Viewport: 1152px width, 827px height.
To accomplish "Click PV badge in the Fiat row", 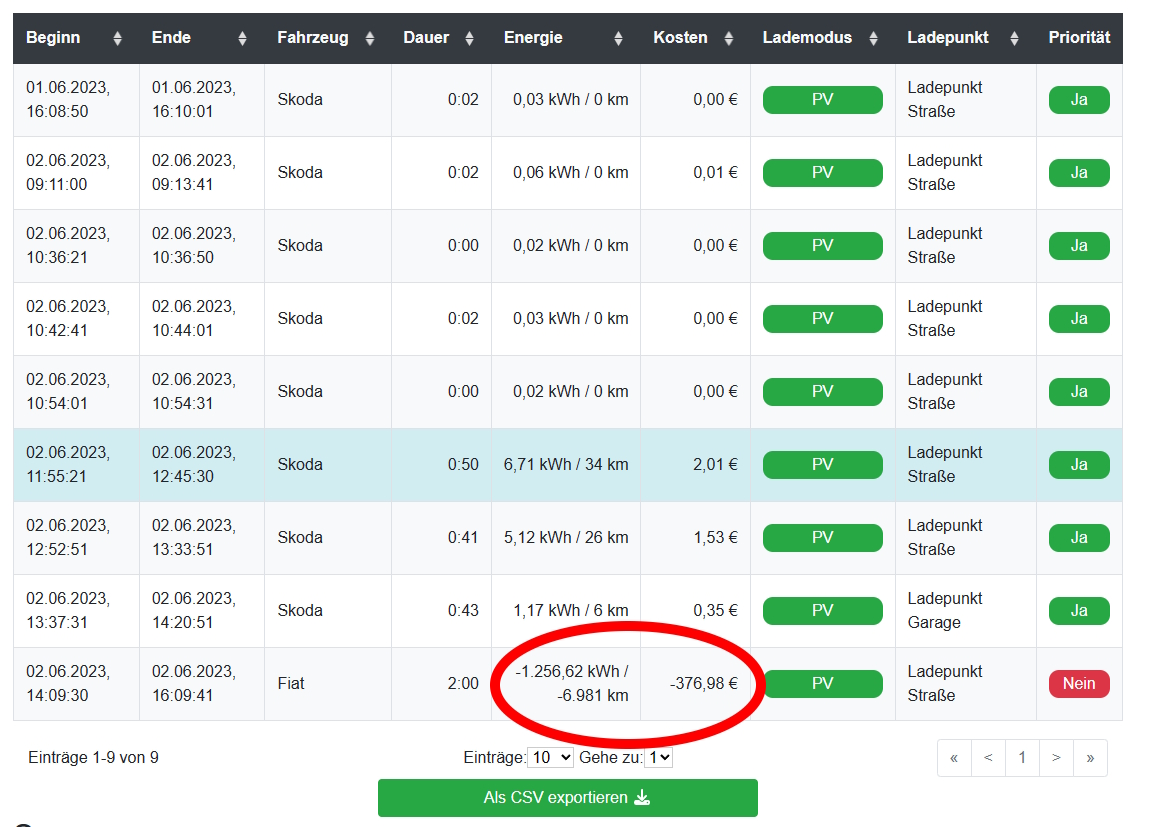I will 822,684.
